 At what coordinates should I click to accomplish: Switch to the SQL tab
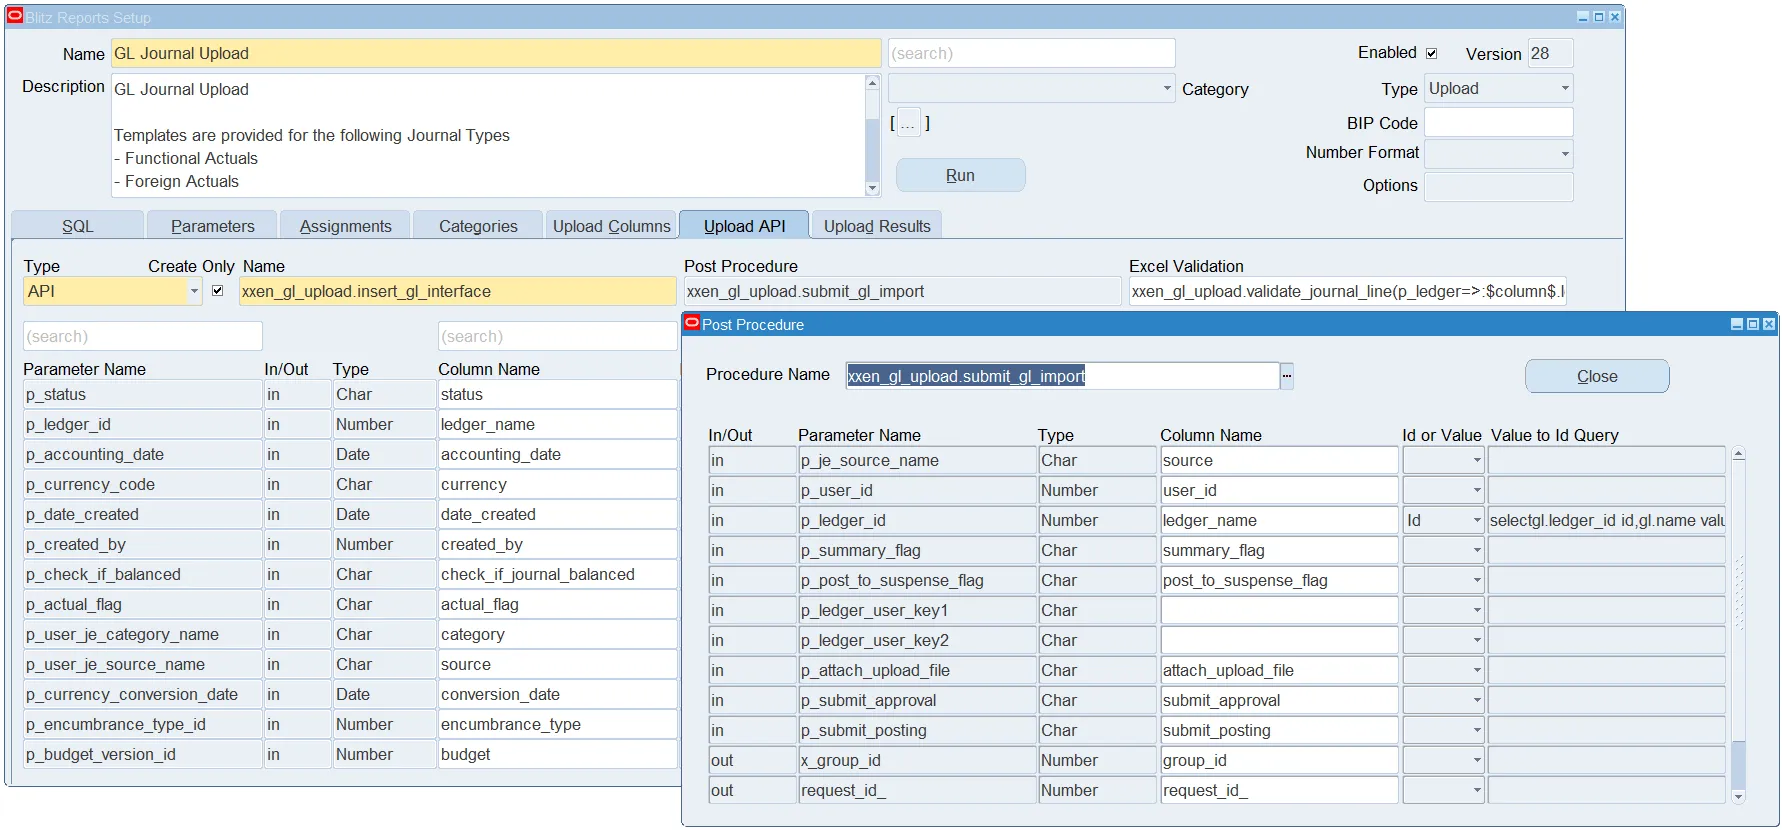(x=78, y=226)
